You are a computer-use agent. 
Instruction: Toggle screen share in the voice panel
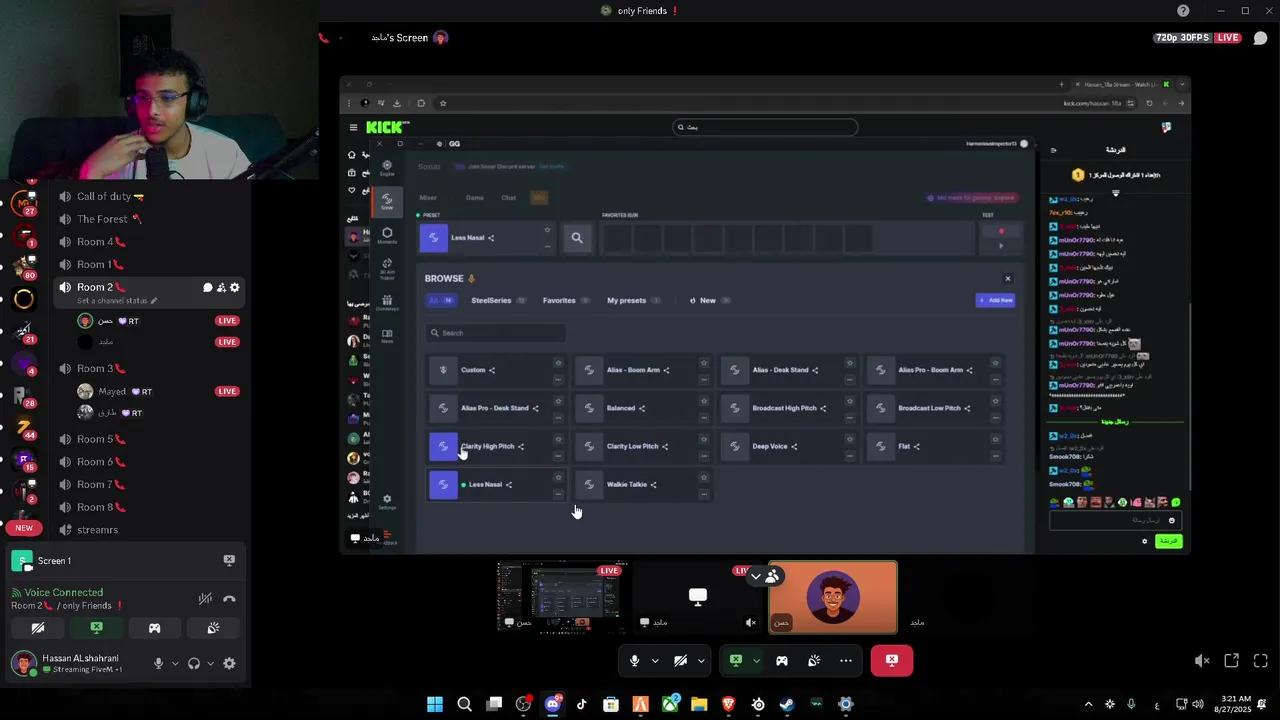pos(96,629)
